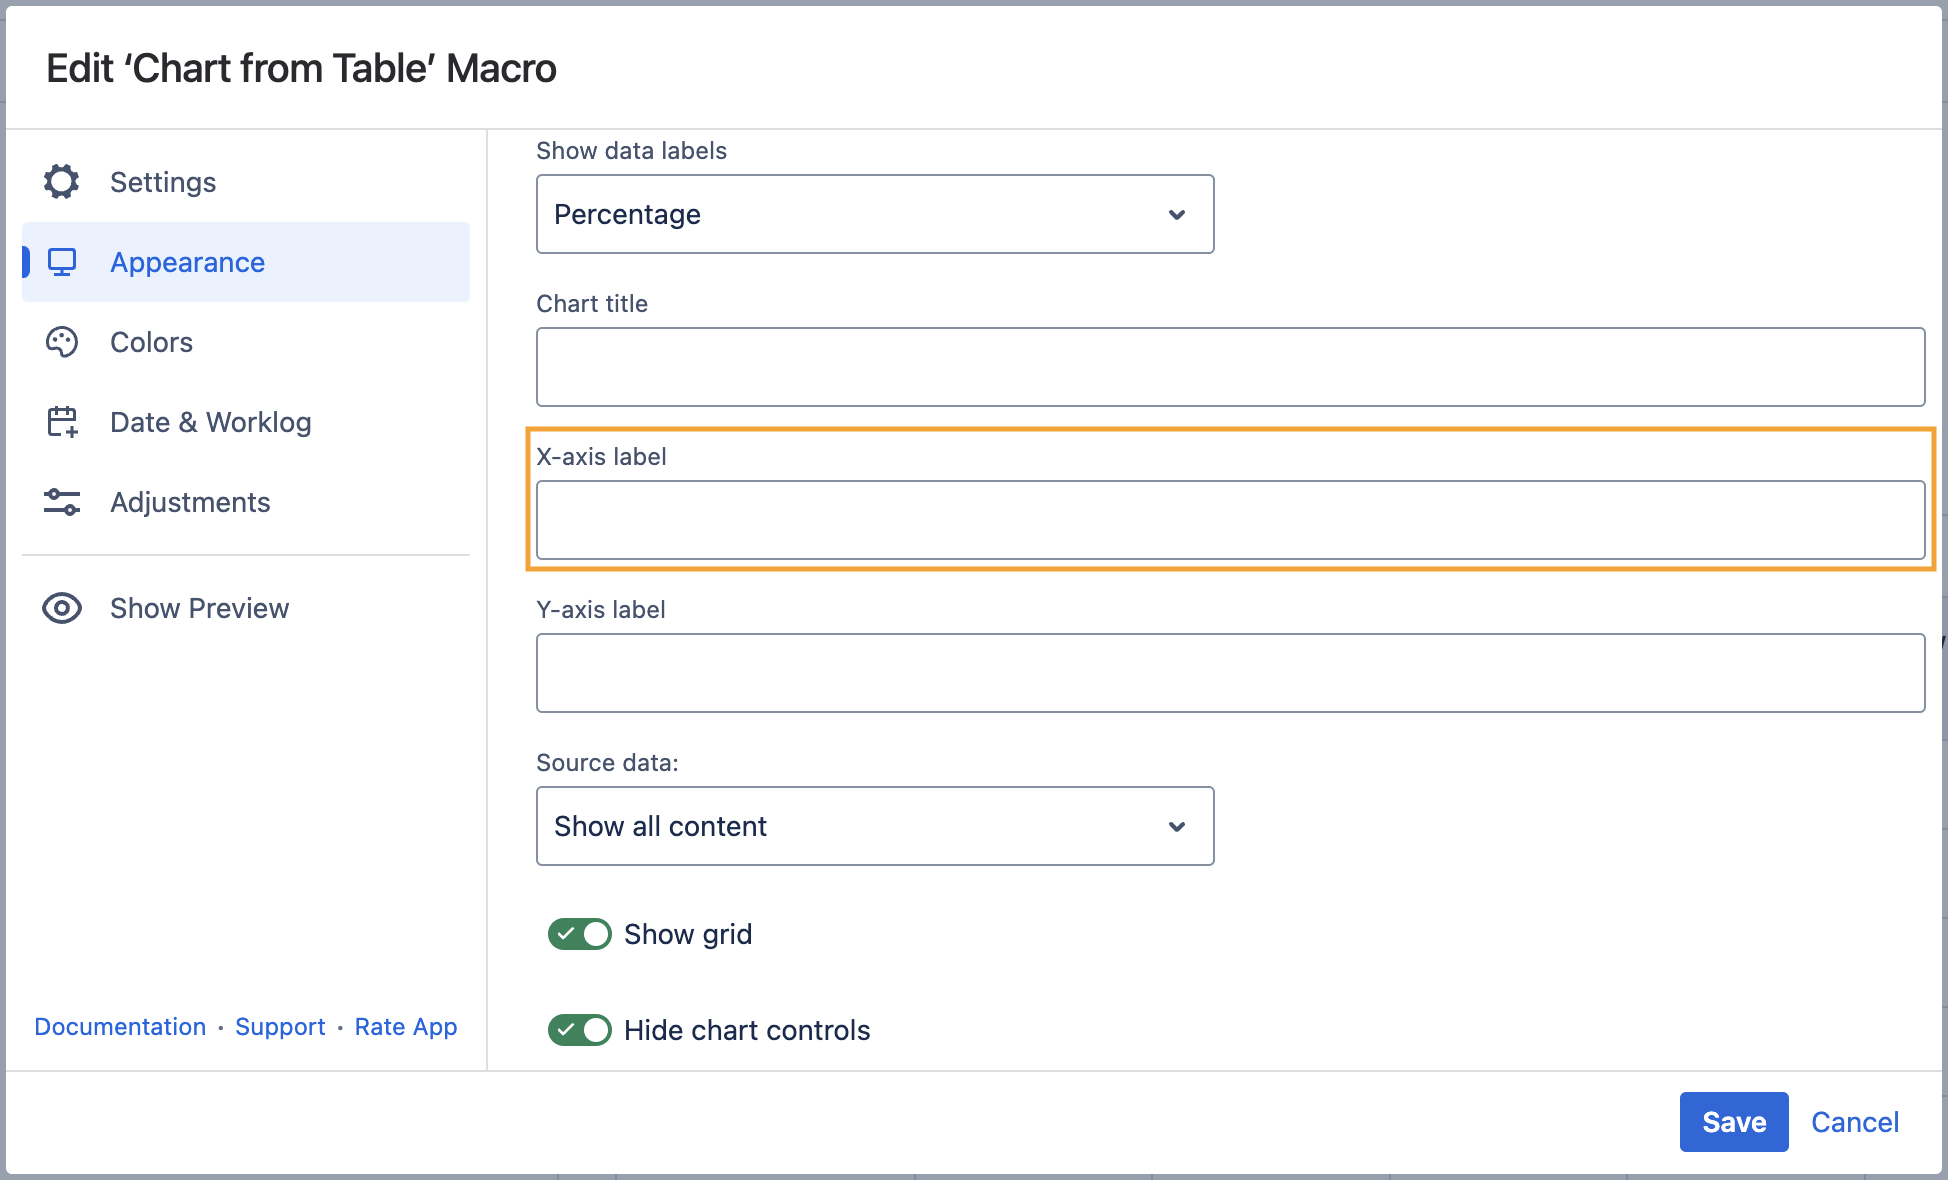
Task: Click the Appearance monitor icon
Action: 62,262
